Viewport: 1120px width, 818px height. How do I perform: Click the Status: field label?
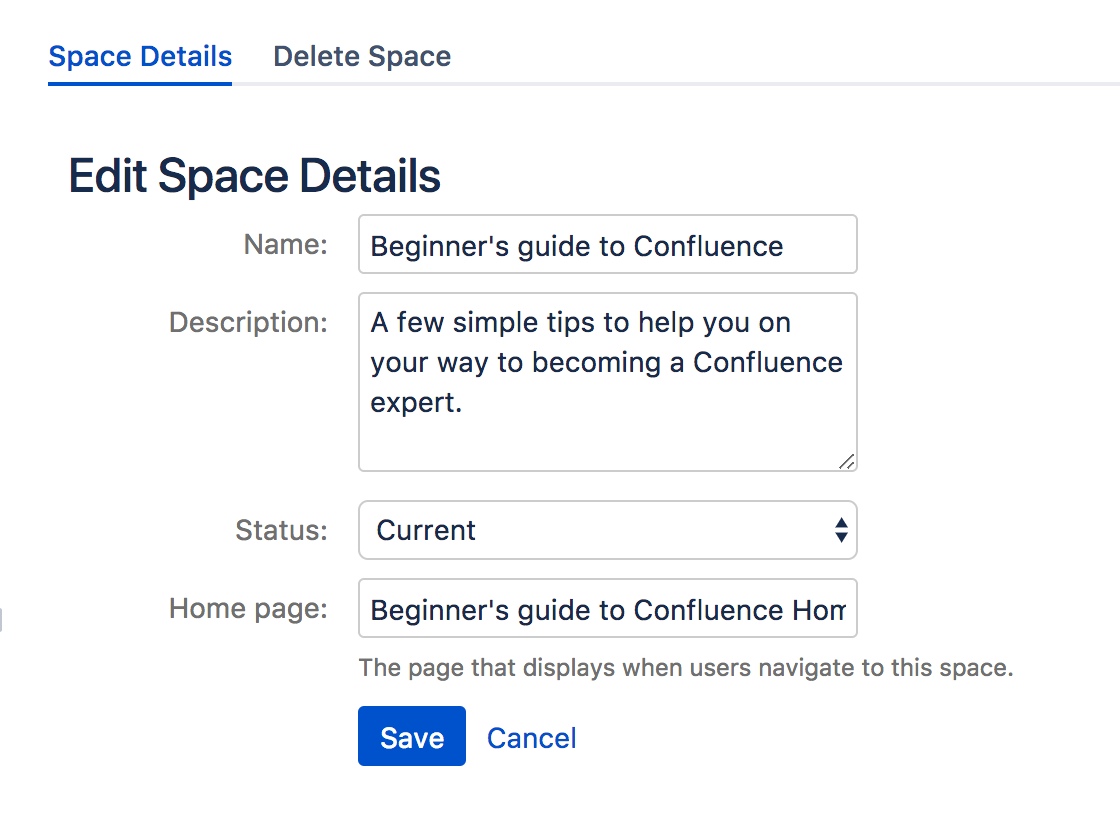tap(281, 530)
